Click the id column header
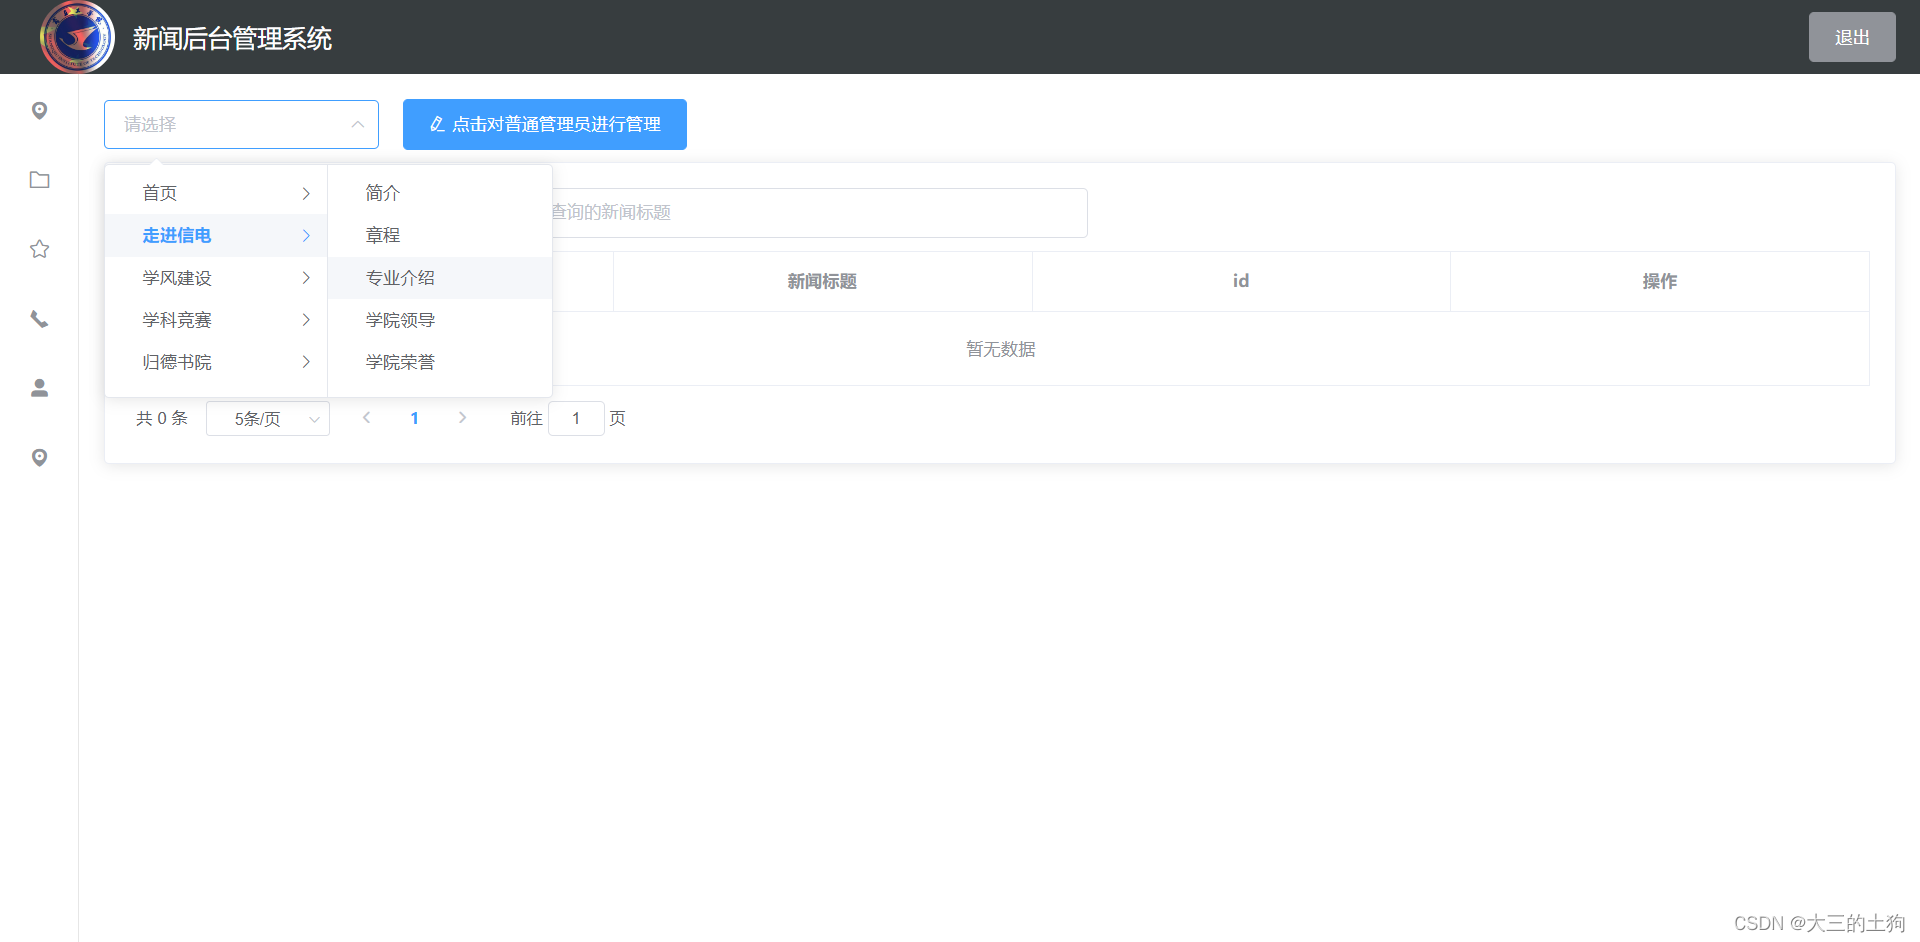Viewport: 1920px width, 942px height. [x=1241, y=281]
